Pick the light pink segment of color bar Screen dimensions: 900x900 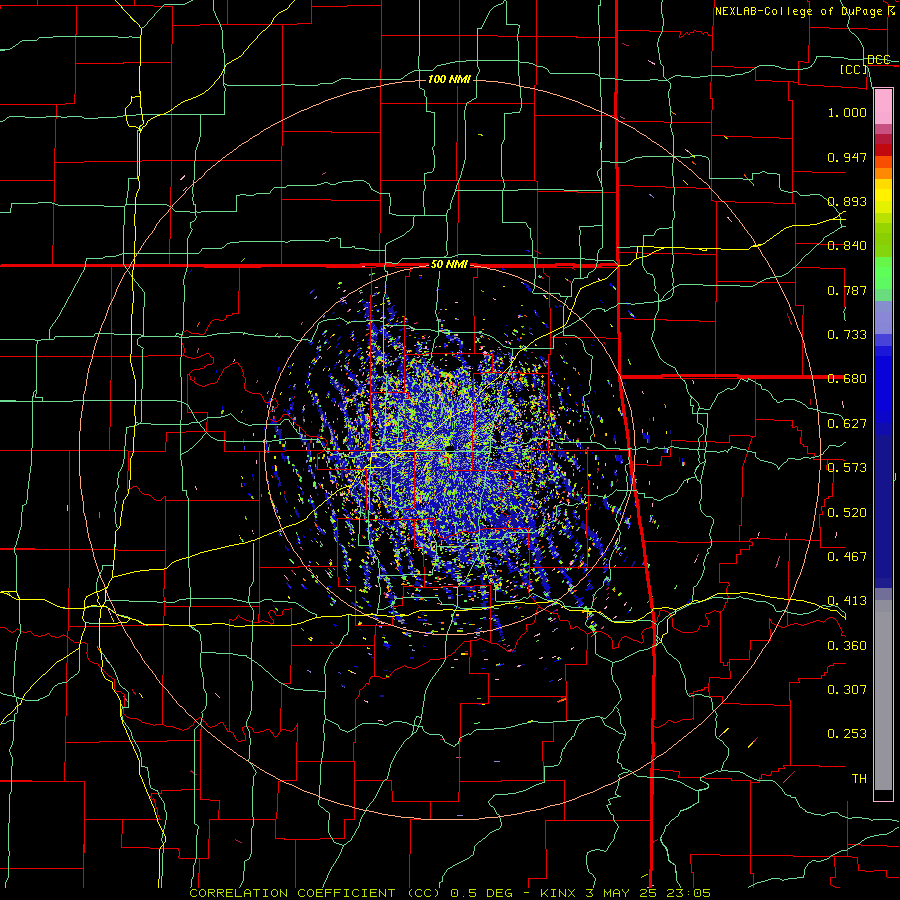tap(883, 106)
